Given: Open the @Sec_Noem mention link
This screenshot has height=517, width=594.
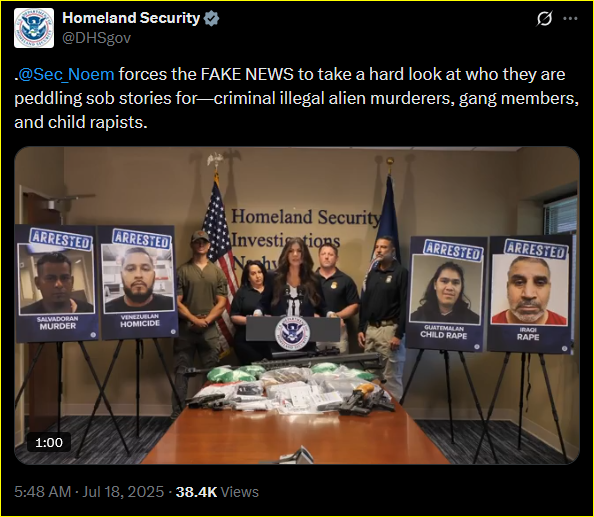Looking at the screenshot, I should point(66,74).
